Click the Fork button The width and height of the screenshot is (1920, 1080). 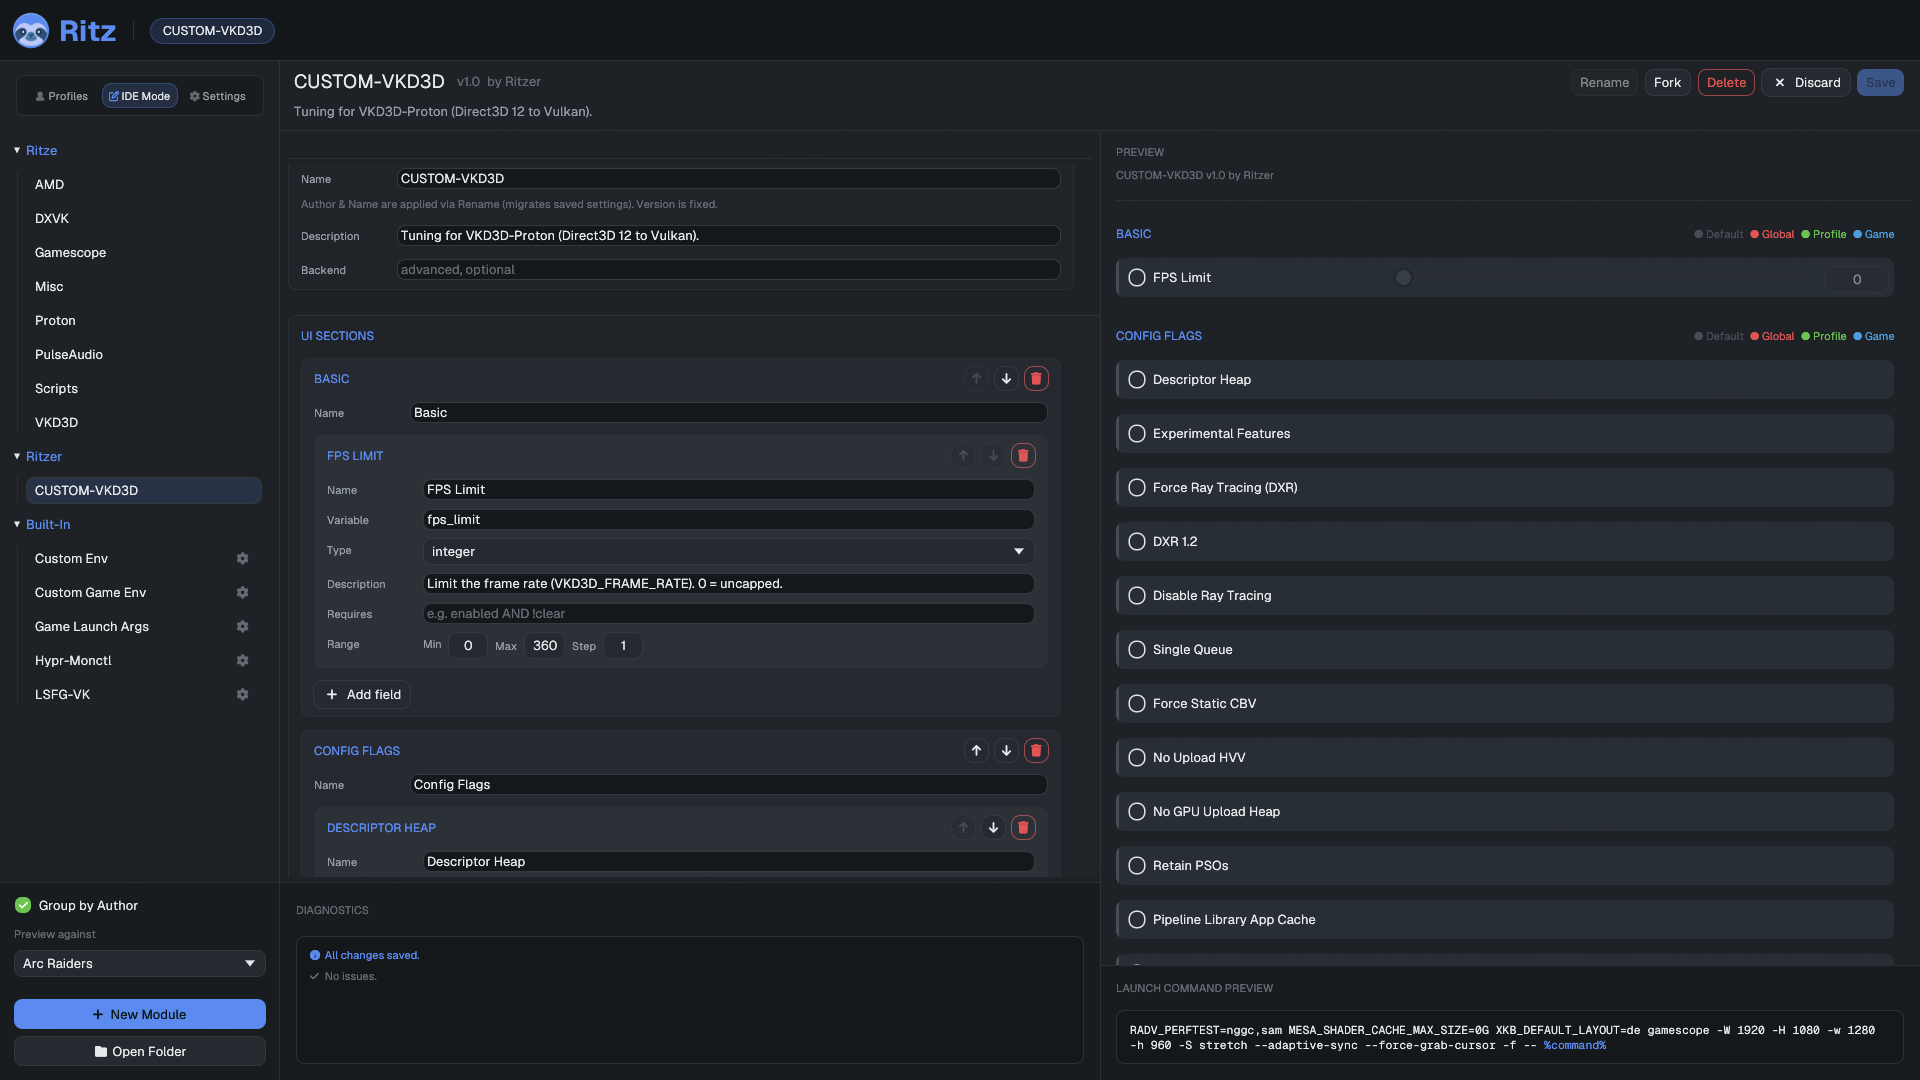tap(1667, 83)
